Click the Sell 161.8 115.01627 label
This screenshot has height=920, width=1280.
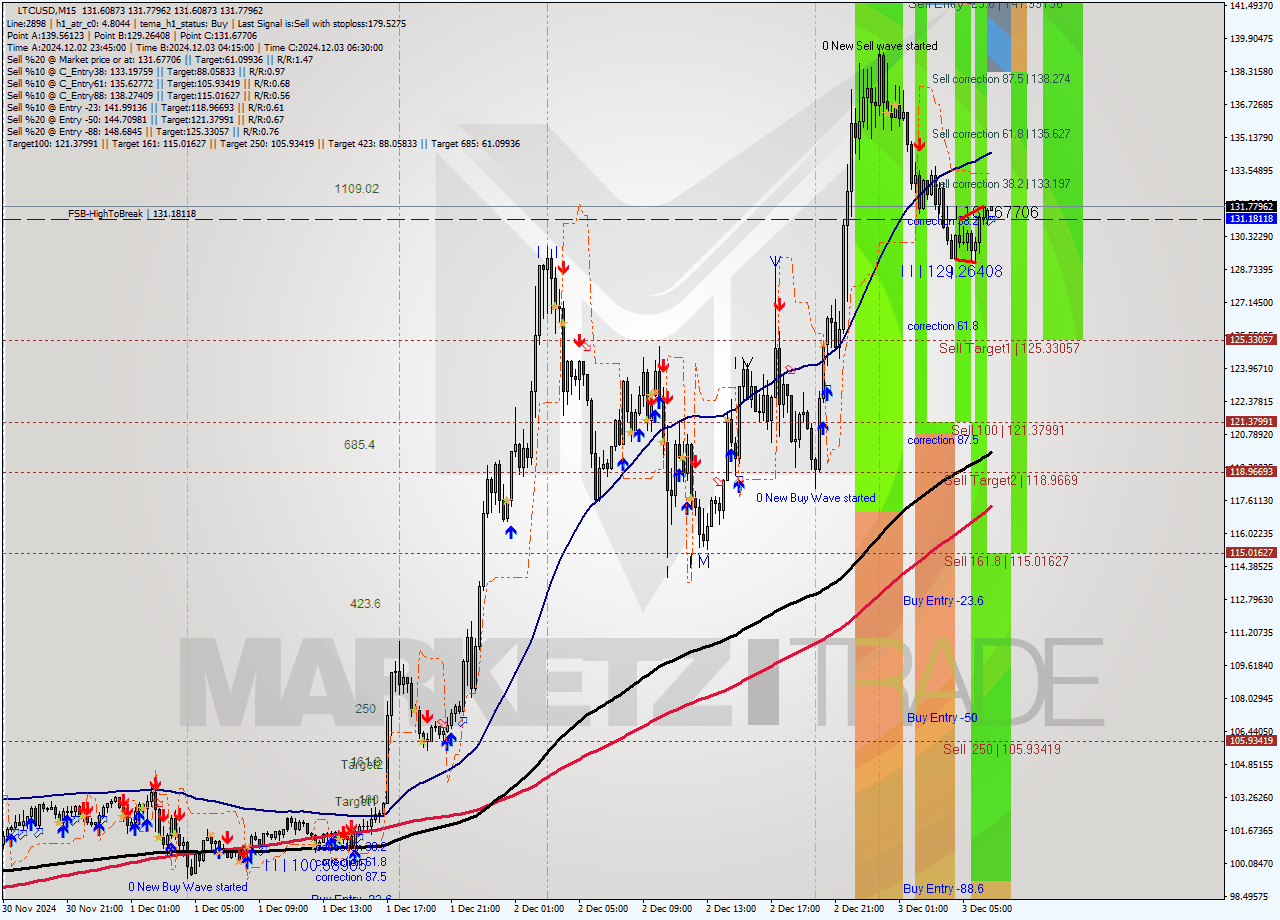click(1006, 562)
